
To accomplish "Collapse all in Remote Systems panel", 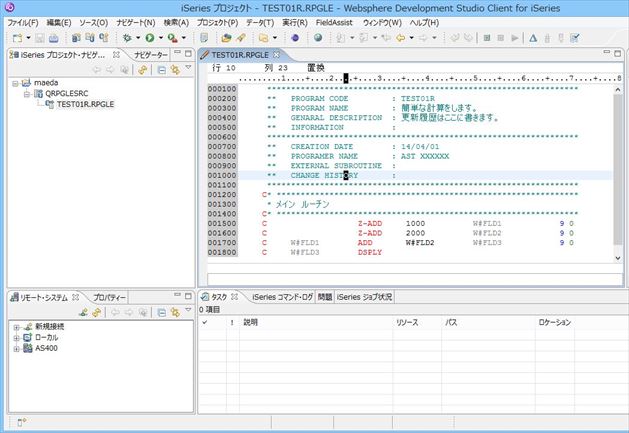I will coord(161,312).
